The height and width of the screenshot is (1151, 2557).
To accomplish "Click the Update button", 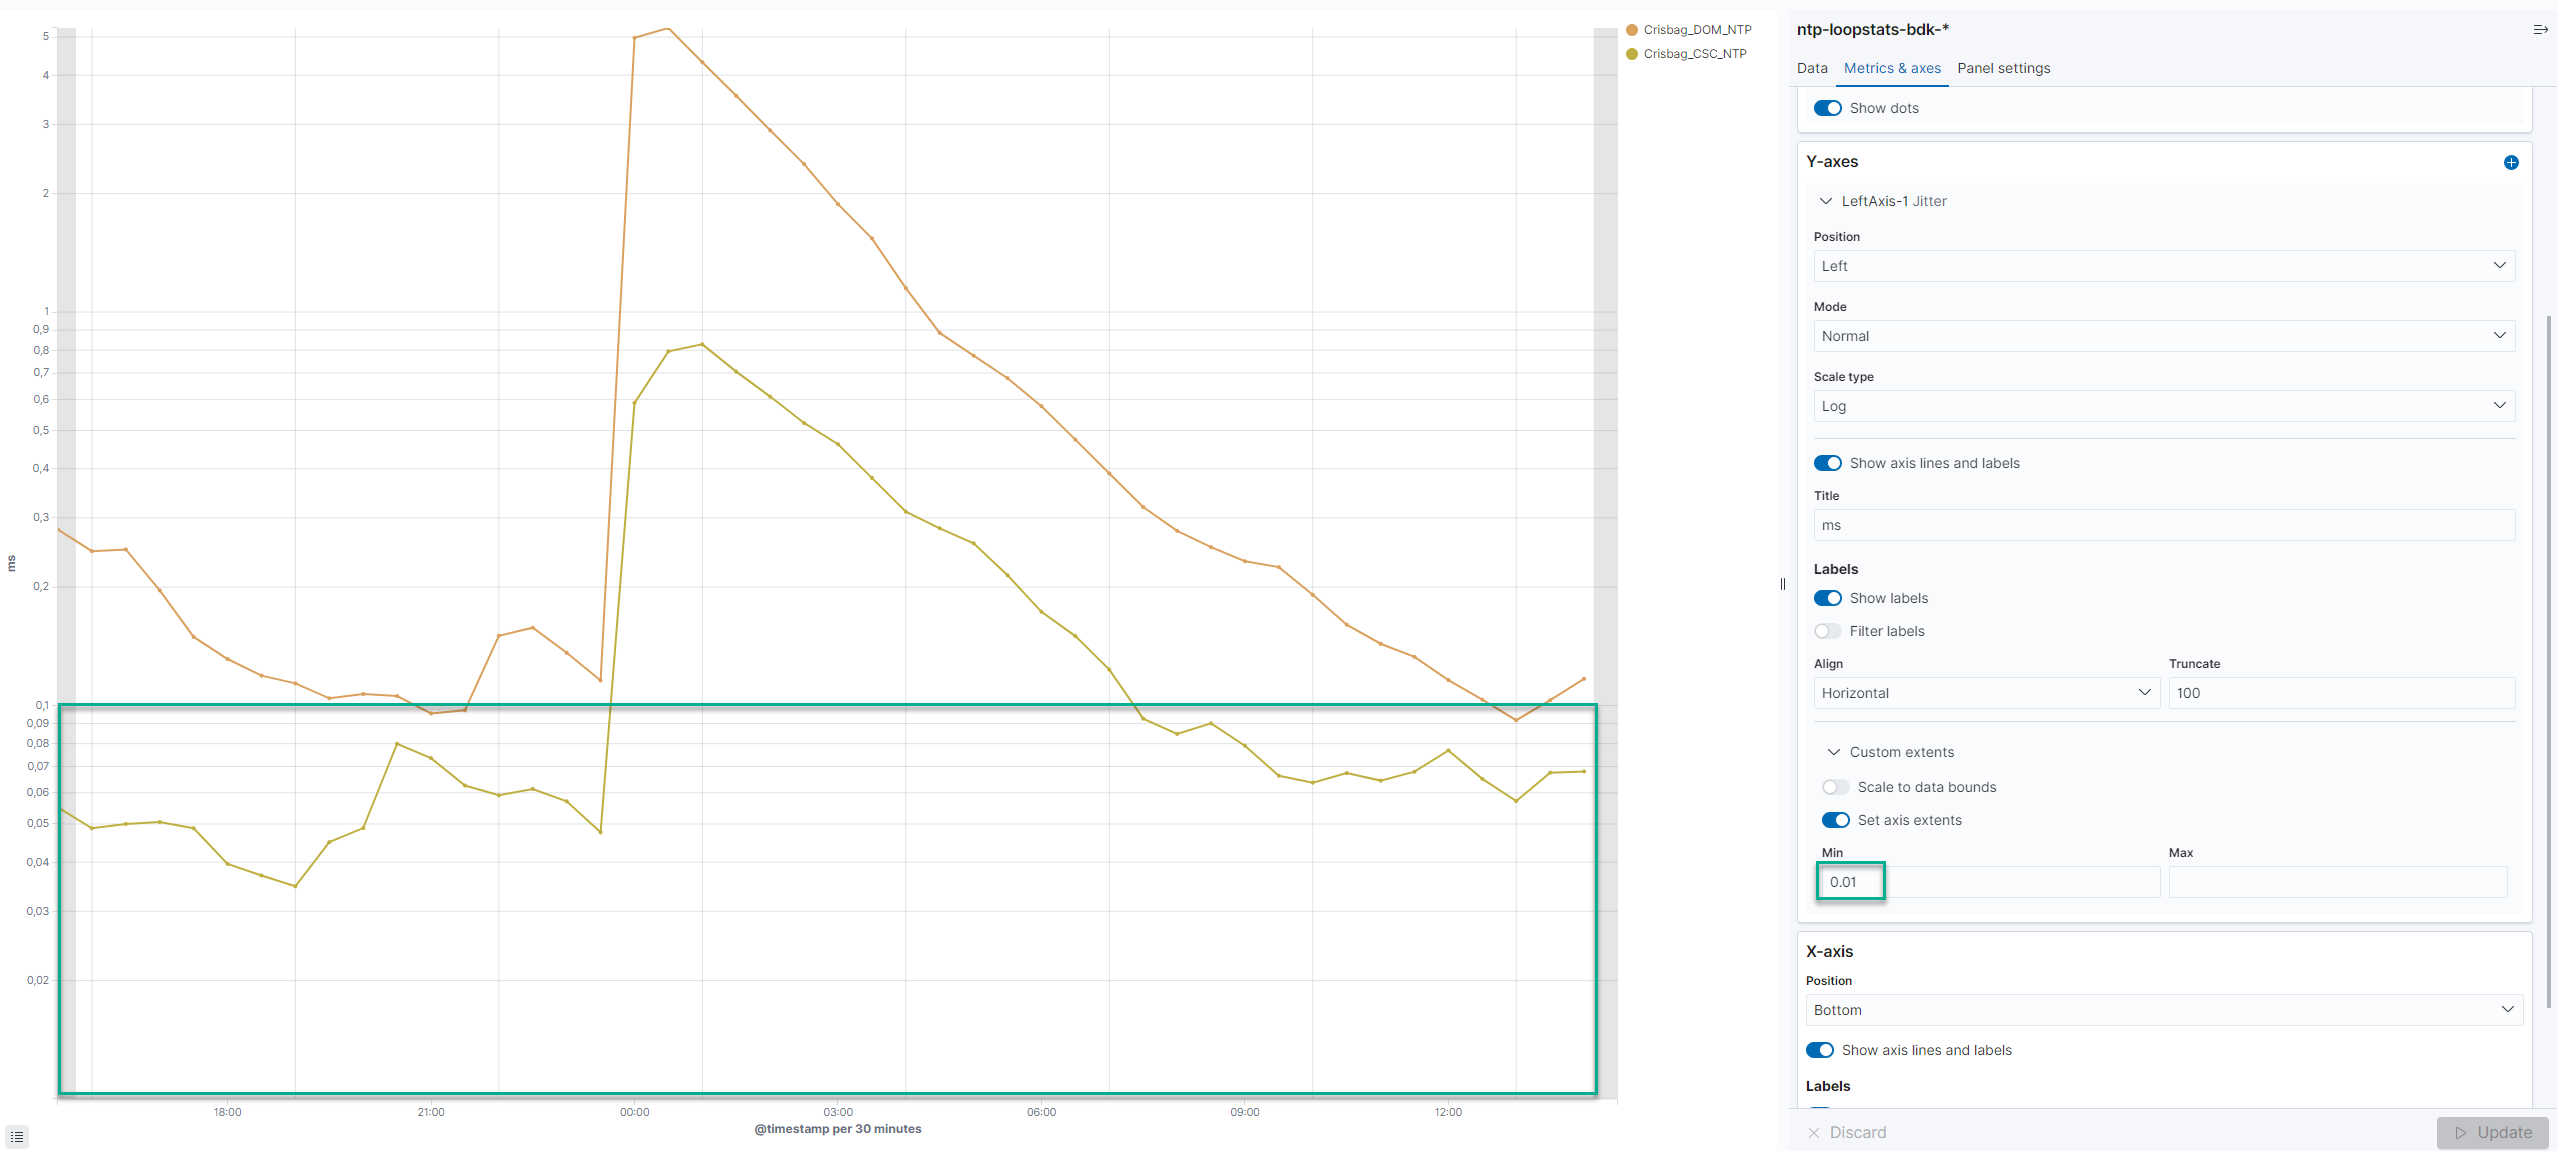I will [2493, 1132].
